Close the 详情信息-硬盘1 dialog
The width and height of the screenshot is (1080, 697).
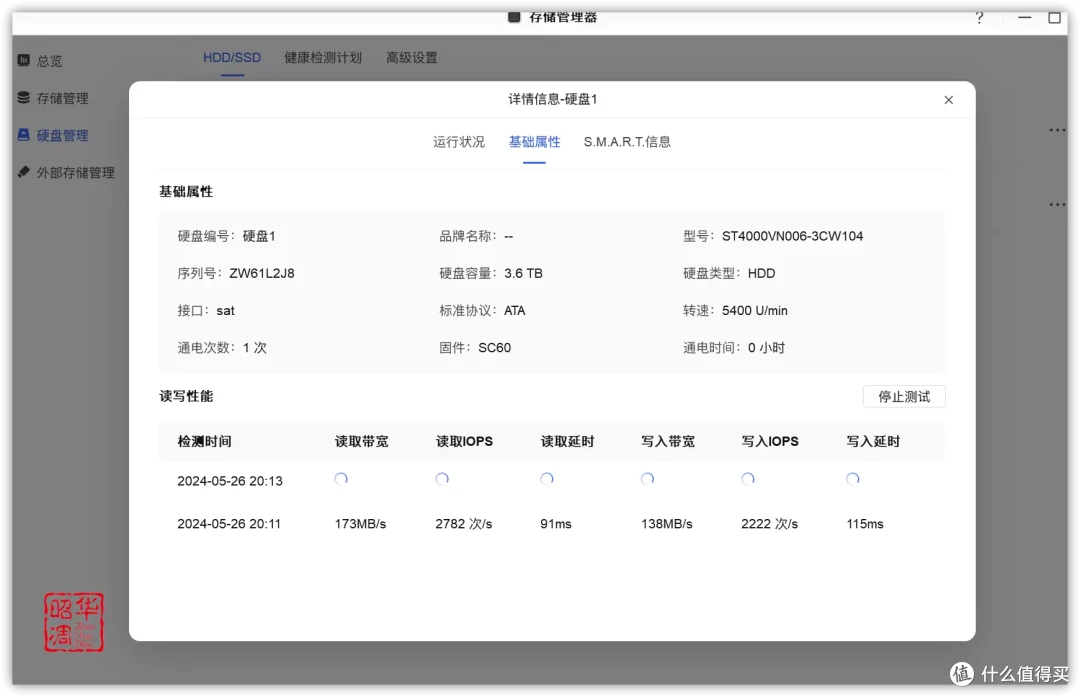948,100
